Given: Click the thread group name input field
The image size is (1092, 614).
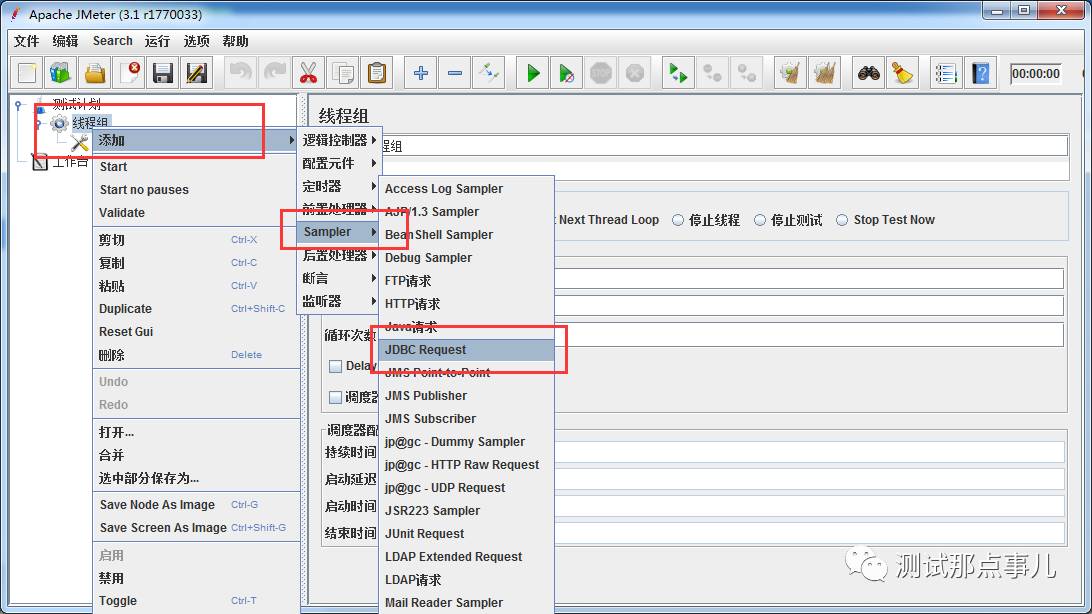Looking at the screenshot, I should pos(724,146).
